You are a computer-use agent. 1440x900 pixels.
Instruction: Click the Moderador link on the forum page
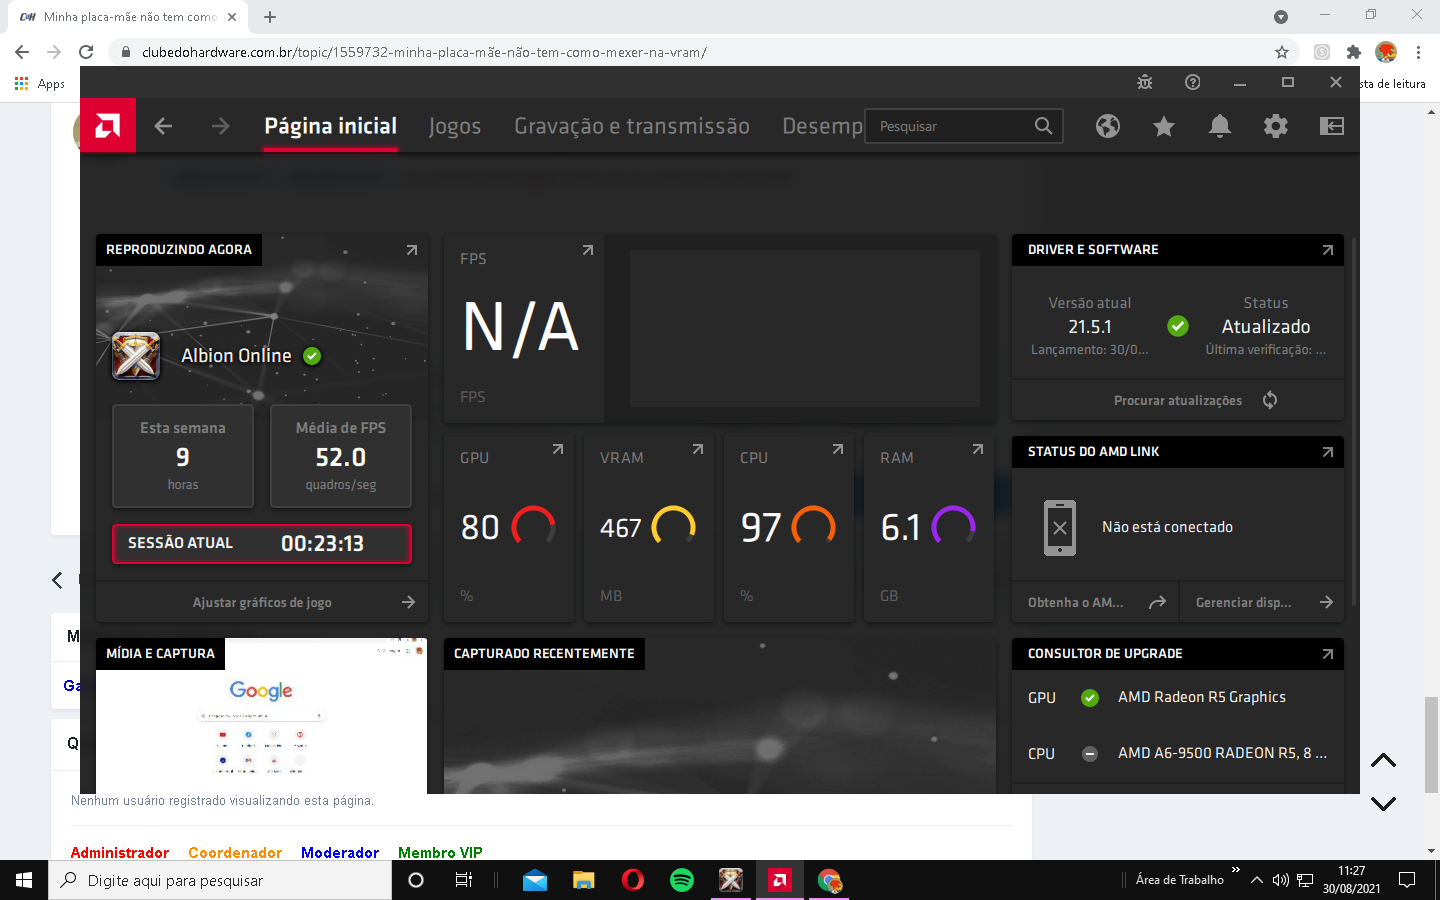[340, 852]
